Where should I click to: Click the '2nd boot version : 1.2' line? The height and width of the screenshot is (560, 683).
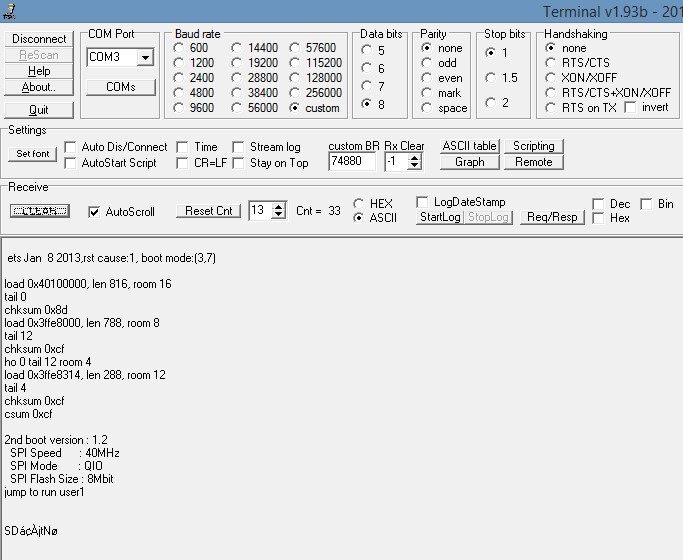[x=56, y=440]
